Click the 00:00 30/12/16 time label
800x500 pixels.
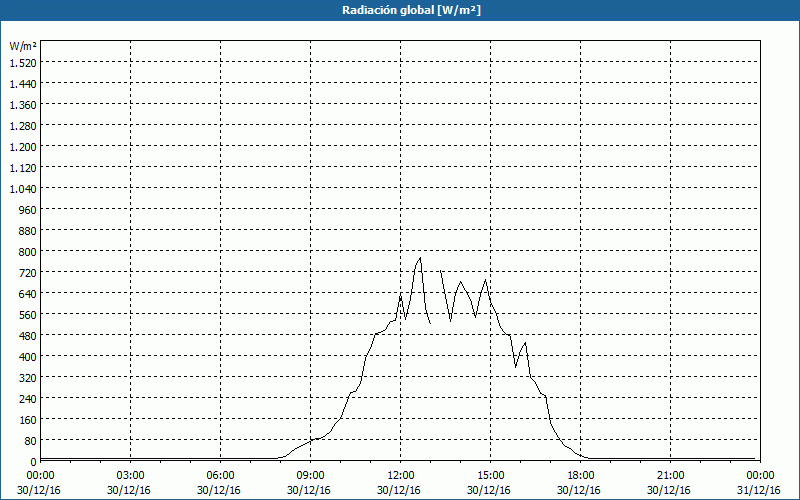pyautogui.click(x=39, y=483)
